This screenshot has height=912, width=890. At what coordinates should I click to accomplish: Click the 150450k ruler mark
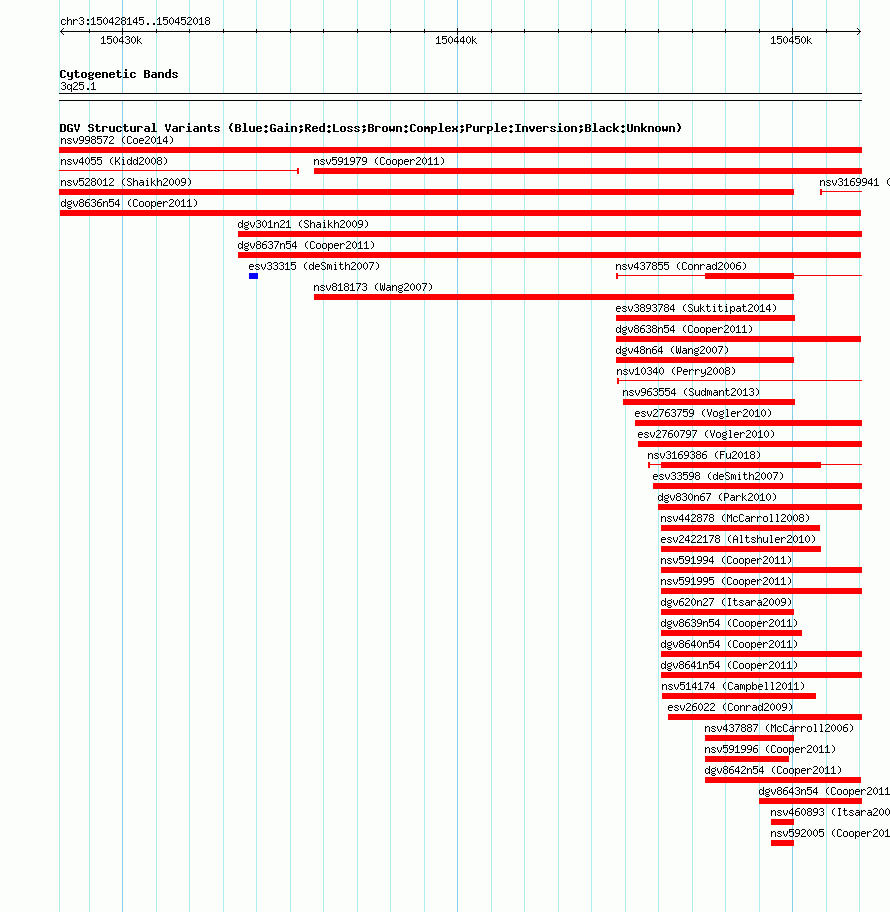tap(791, 40)
